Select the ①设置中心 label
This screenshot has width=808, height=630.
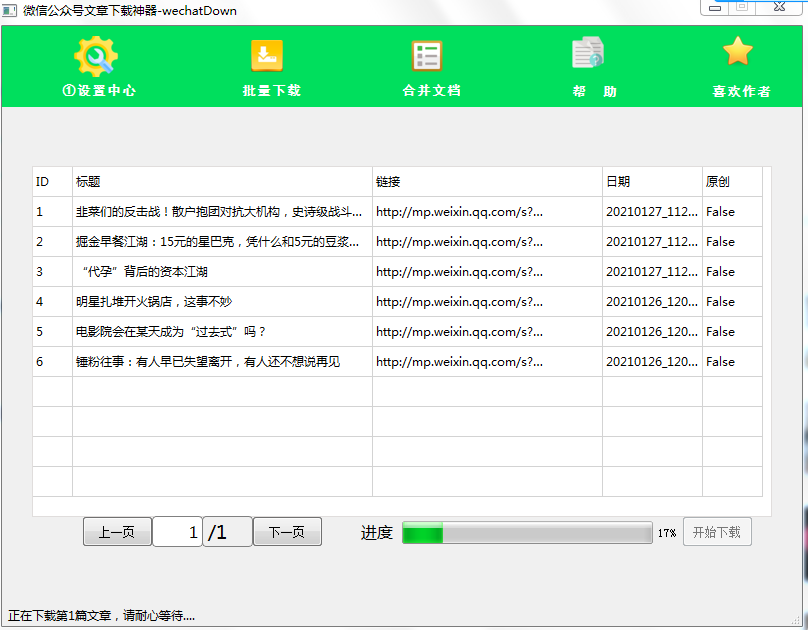pos(99,91)
